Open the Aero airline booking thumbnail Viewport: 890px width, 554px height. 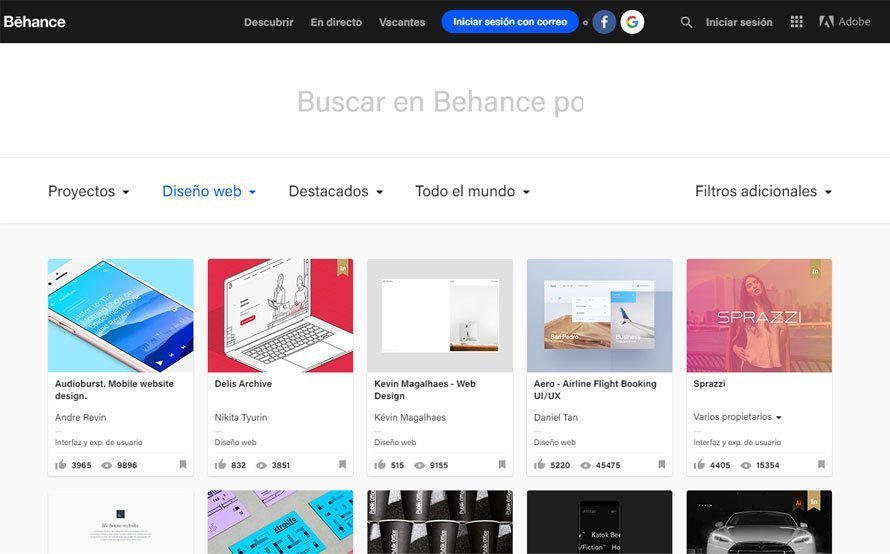pos(599,316)
